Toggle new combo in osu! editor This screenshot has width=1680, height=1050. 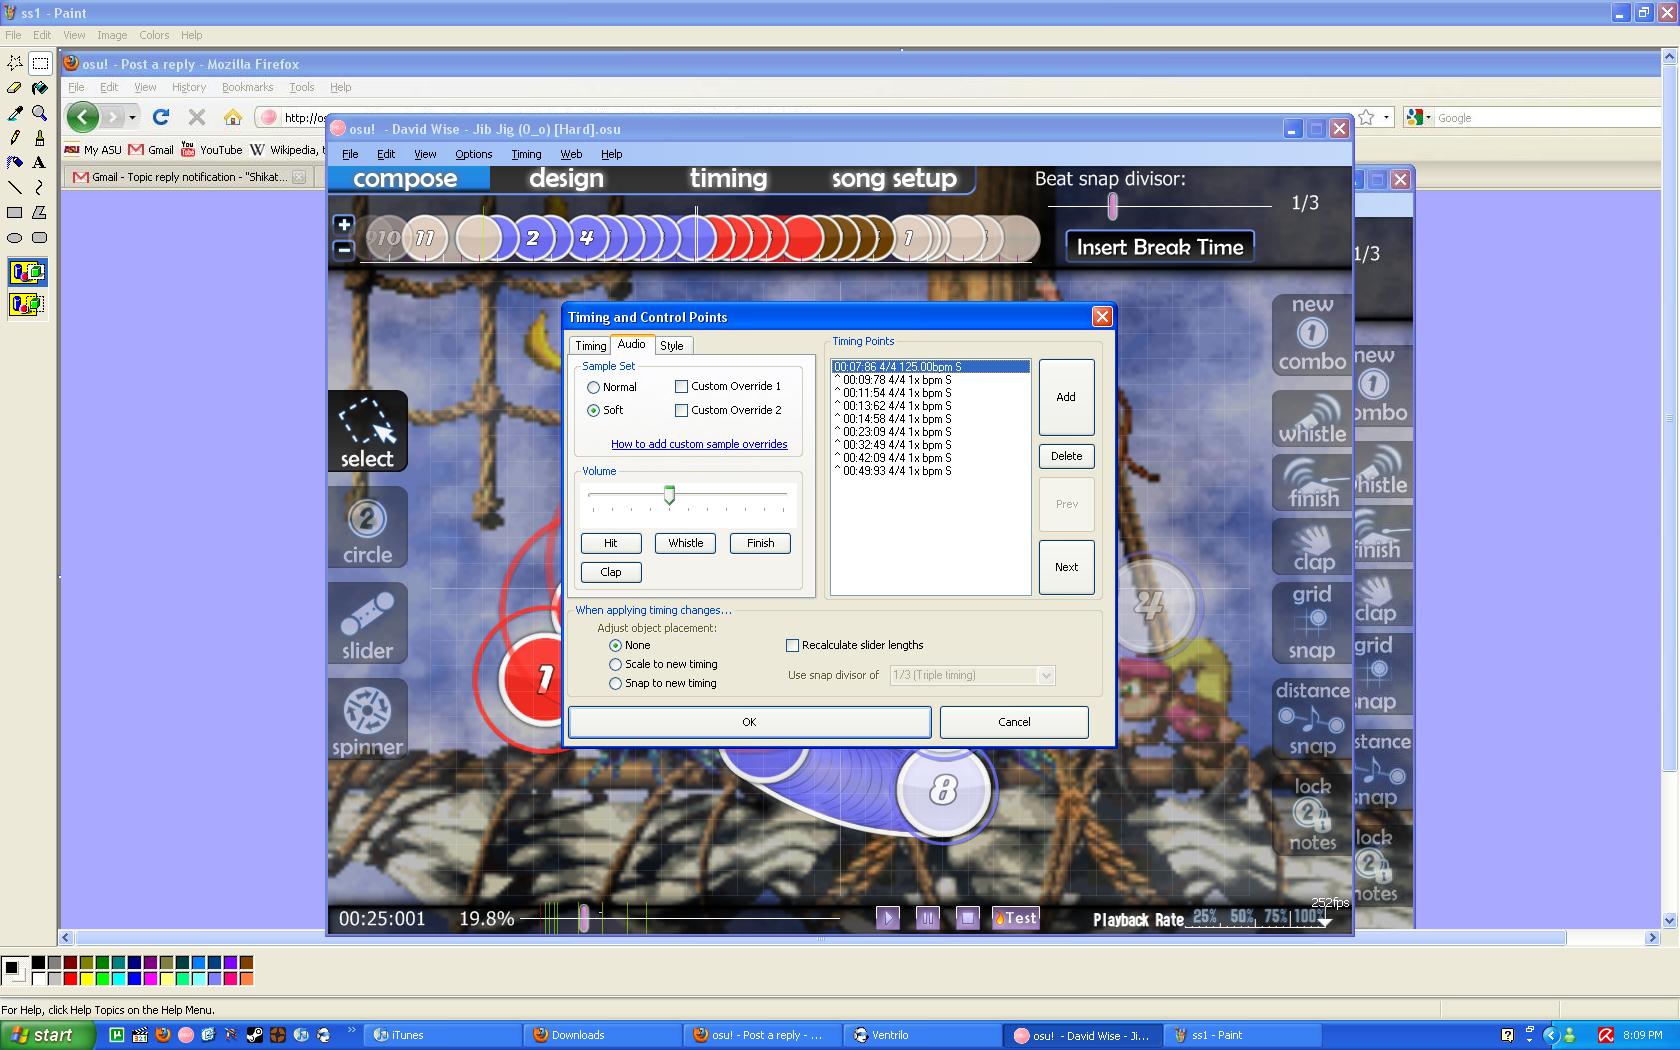click(x=1312, y=335)
